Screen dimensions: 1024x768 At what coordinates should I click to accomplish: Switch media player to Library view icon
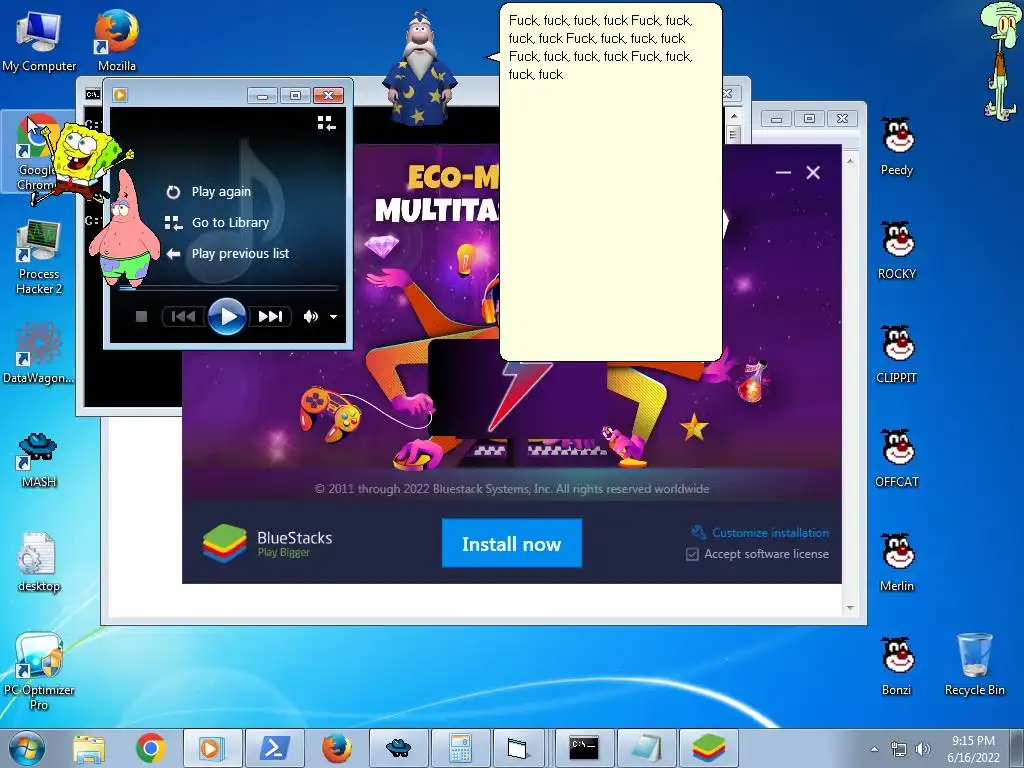coord(326,123)
